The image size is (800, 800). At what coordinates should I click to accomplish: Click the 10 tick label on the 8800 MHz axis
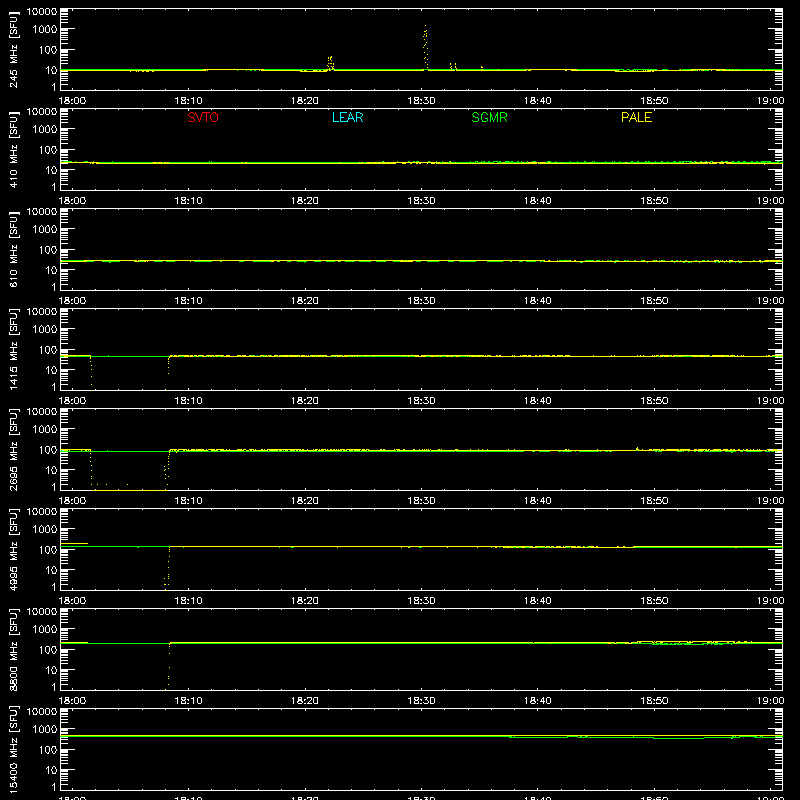(51, 670)
